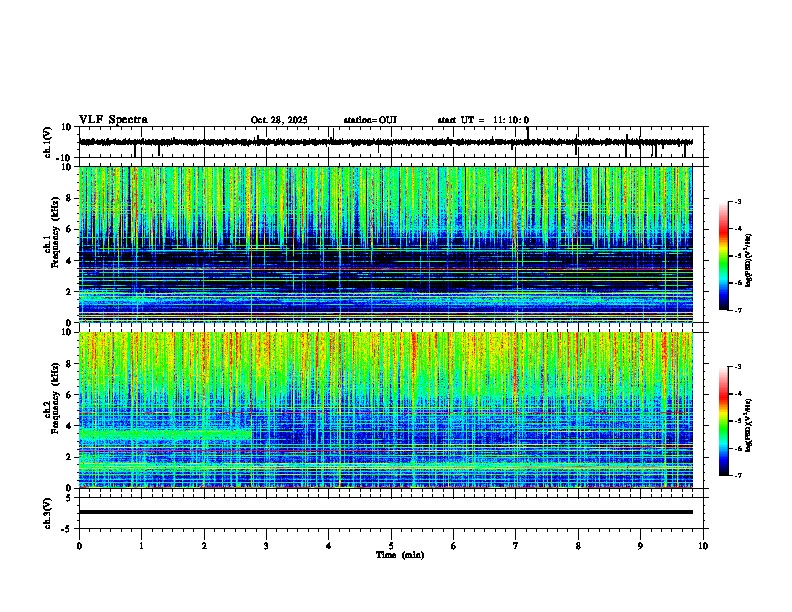Select the date "Oct. 28, 2025"
This screenshot has width=792, height=612.
click(x=279, y=120)
